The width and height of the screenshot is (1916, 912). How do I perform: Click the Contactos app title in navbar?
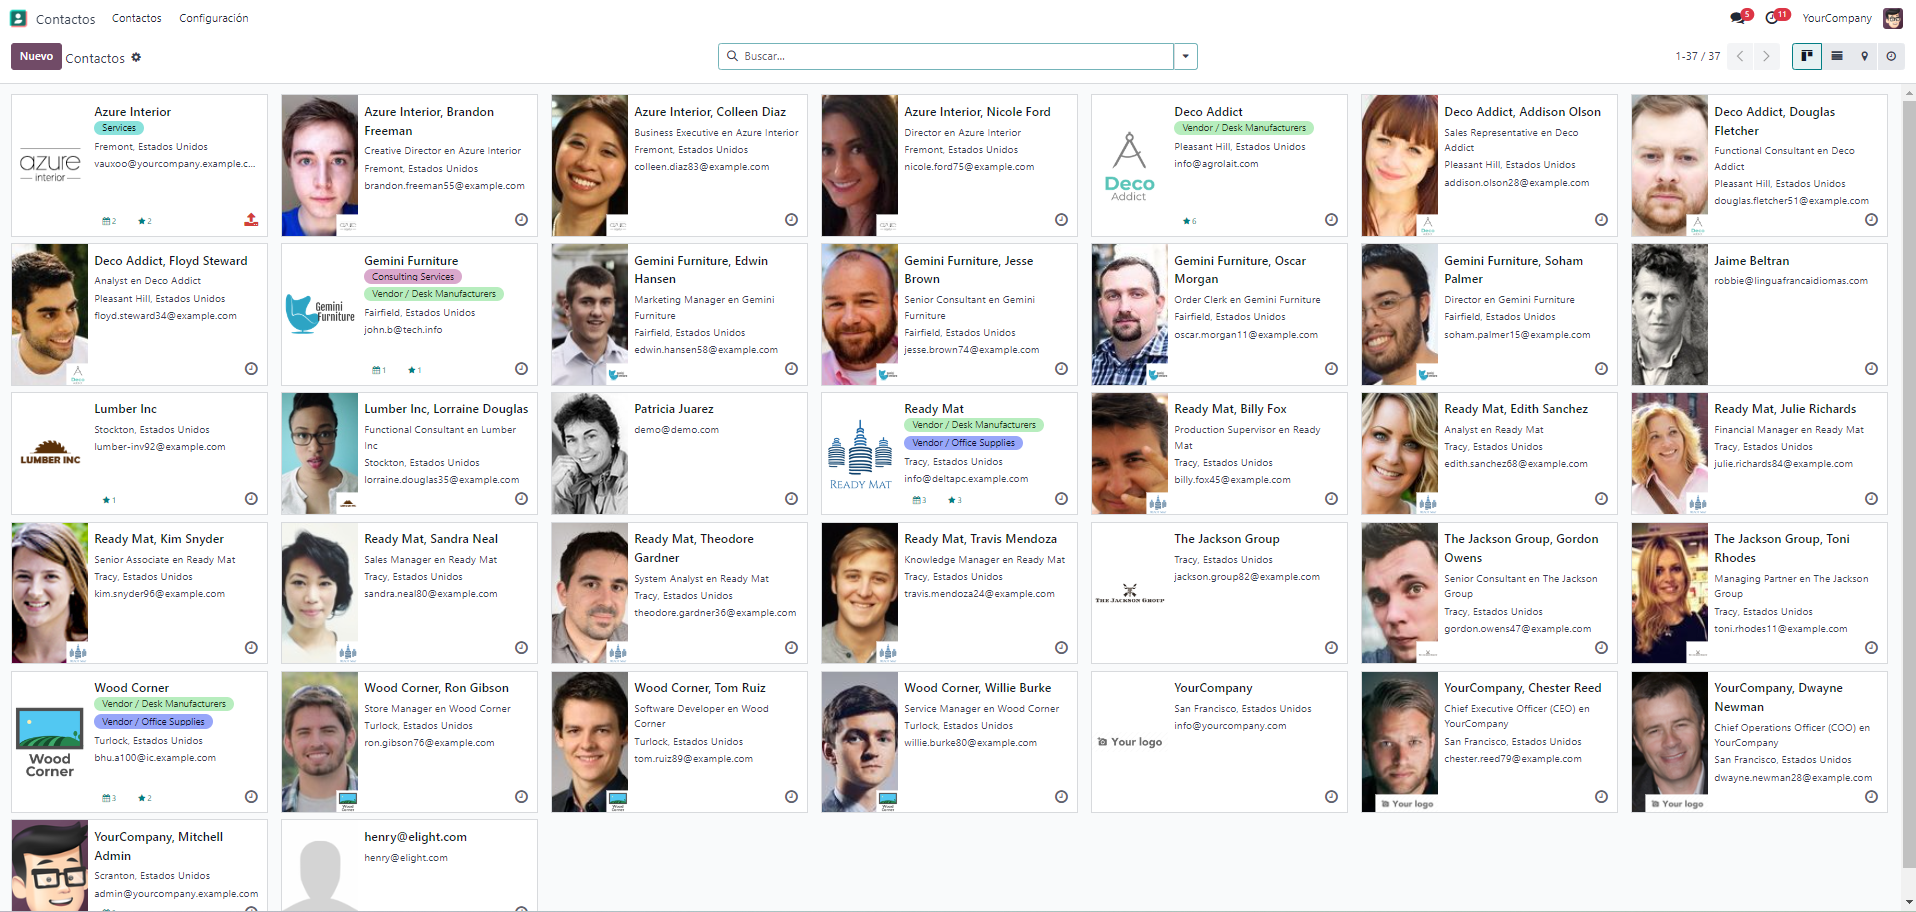(65, 19)
